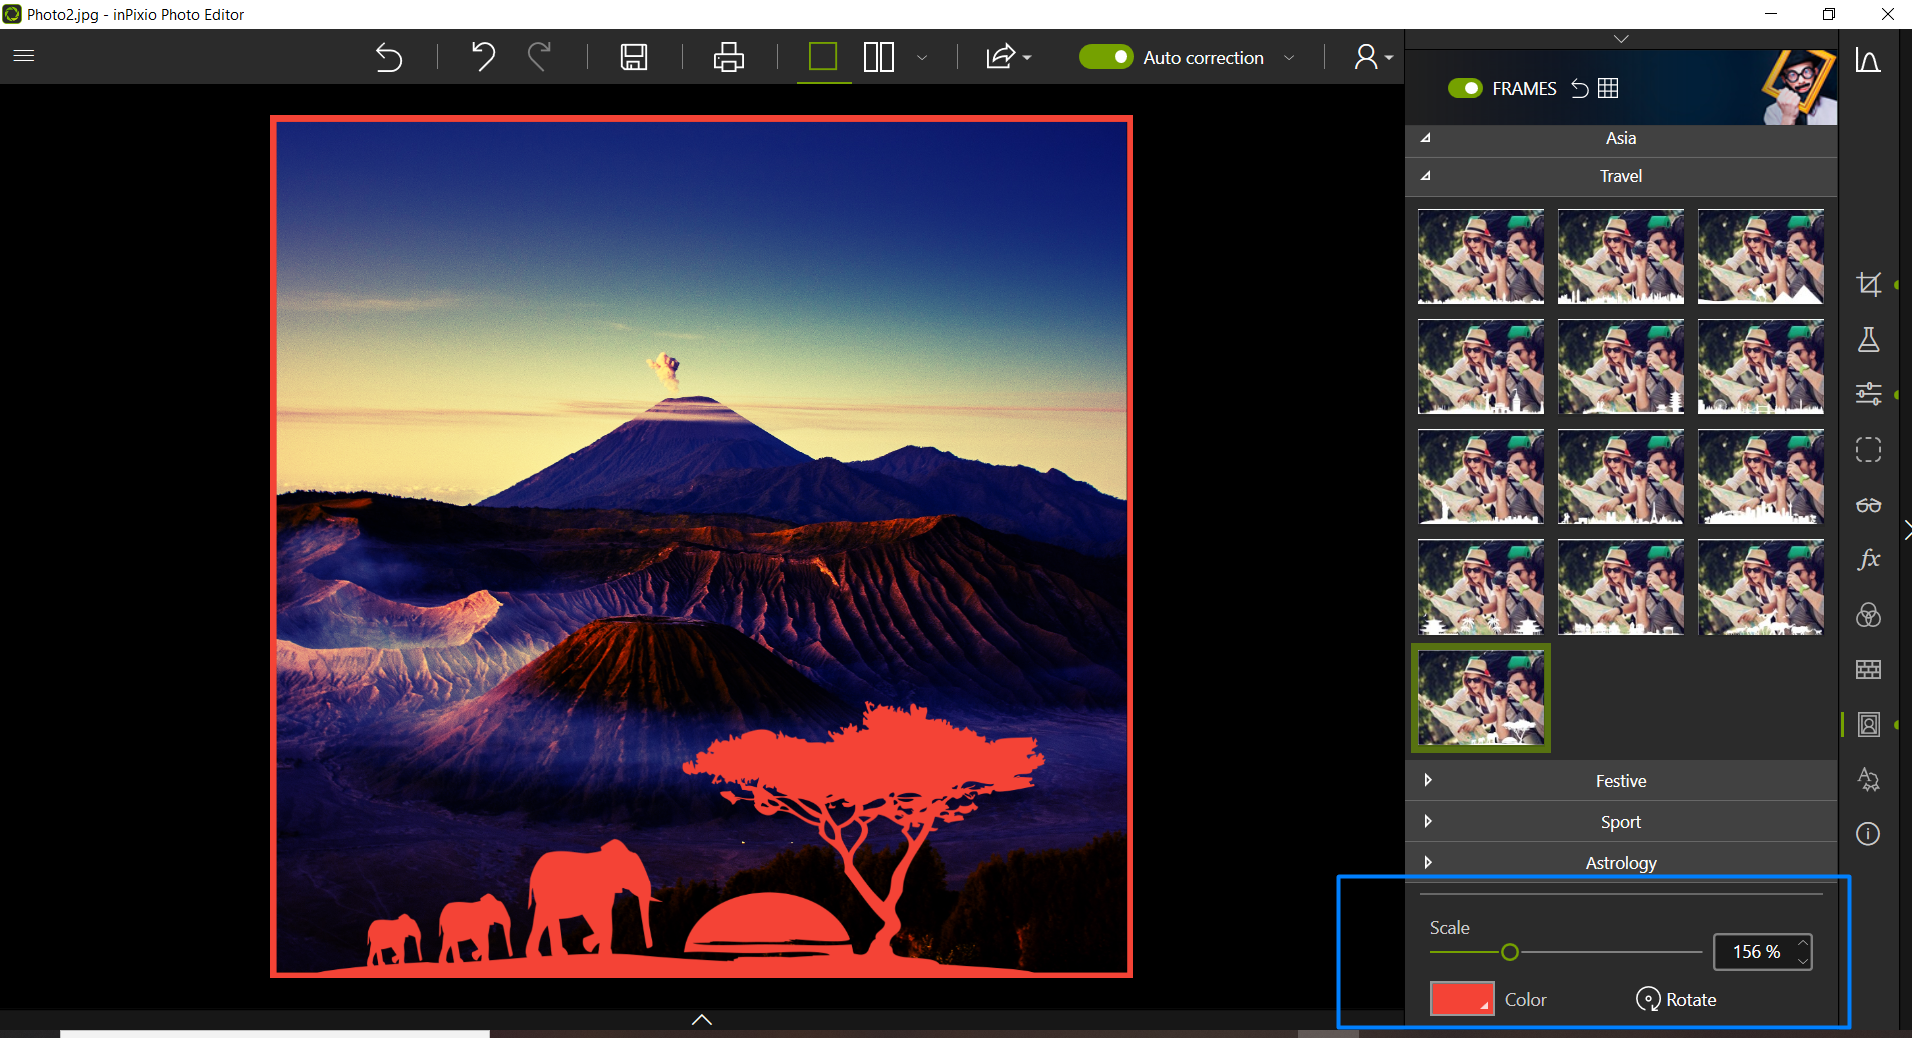1912x1038 pixels.
Task: Click the Rotate frame button
Action: [x=1676, y=999]
